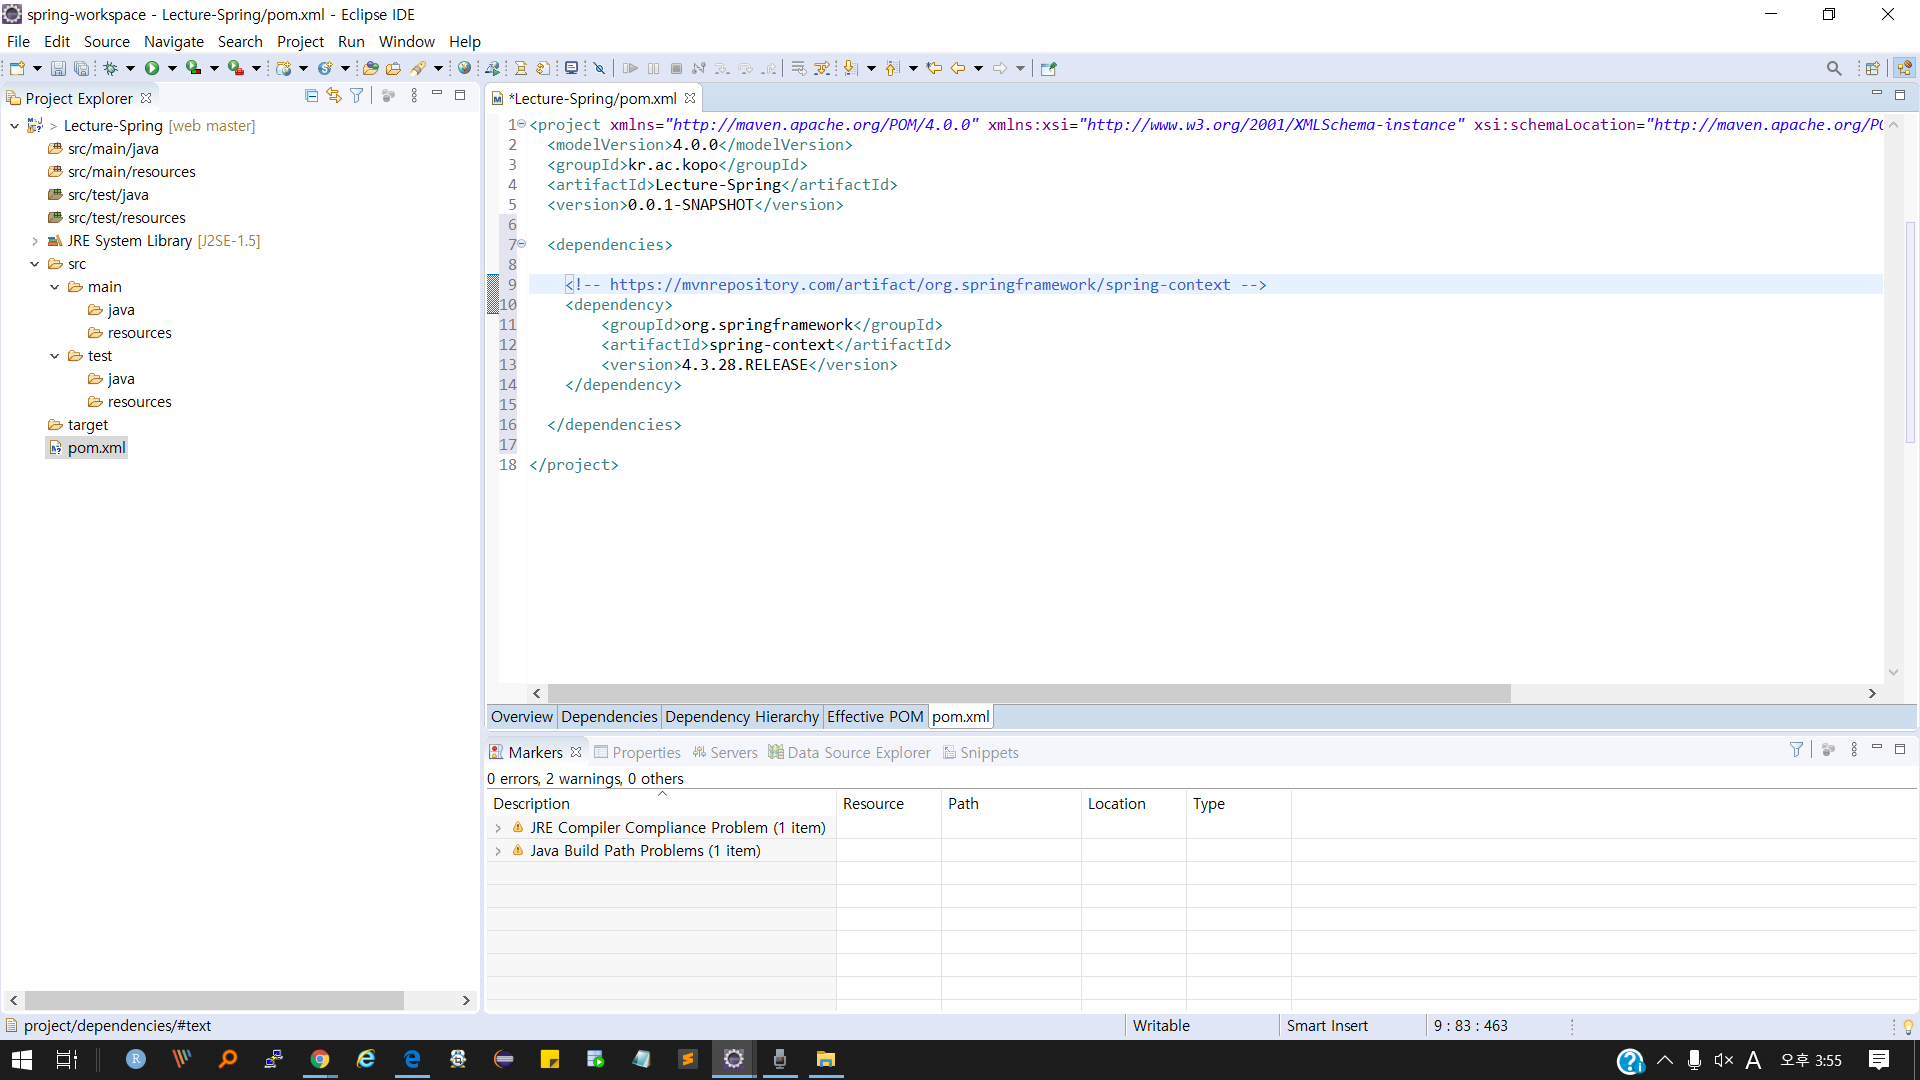Toggle Pin Editor button
Viewport: 1920px width, 1080px height.
coord(1048,68)
